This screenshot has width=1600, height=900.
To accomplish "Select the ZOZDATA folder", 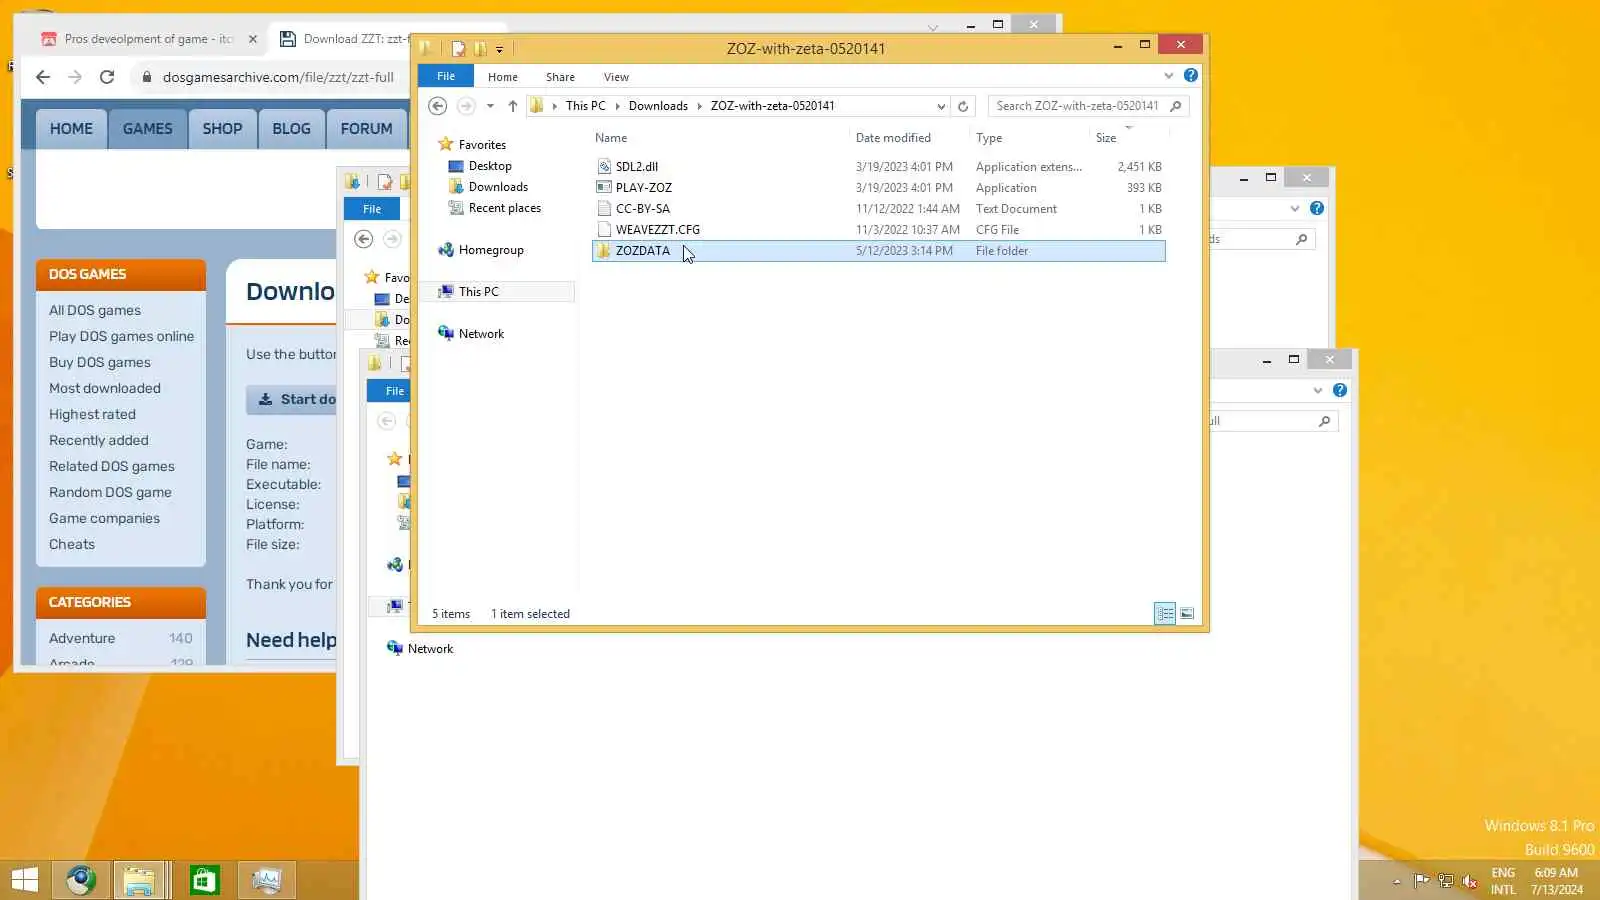I will (878, 251).
